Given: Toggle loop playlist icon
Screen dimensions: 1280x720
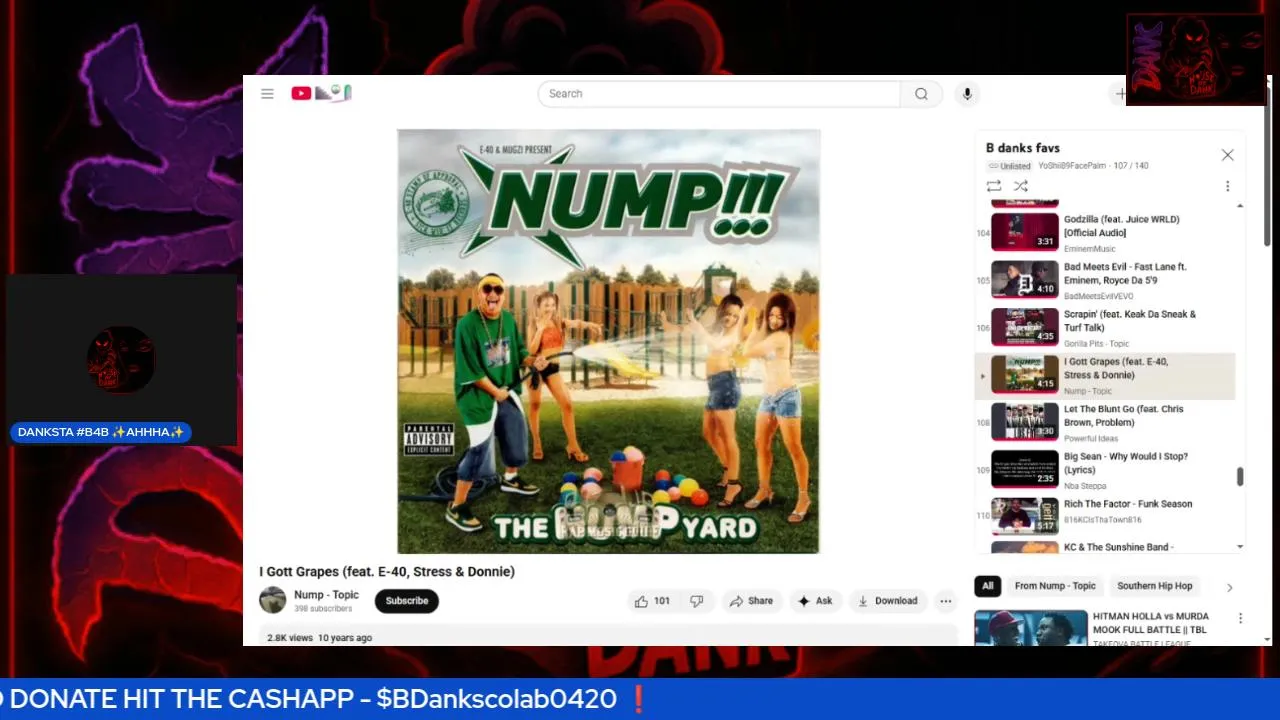Looking at the screenshot, I should [993, 186].
